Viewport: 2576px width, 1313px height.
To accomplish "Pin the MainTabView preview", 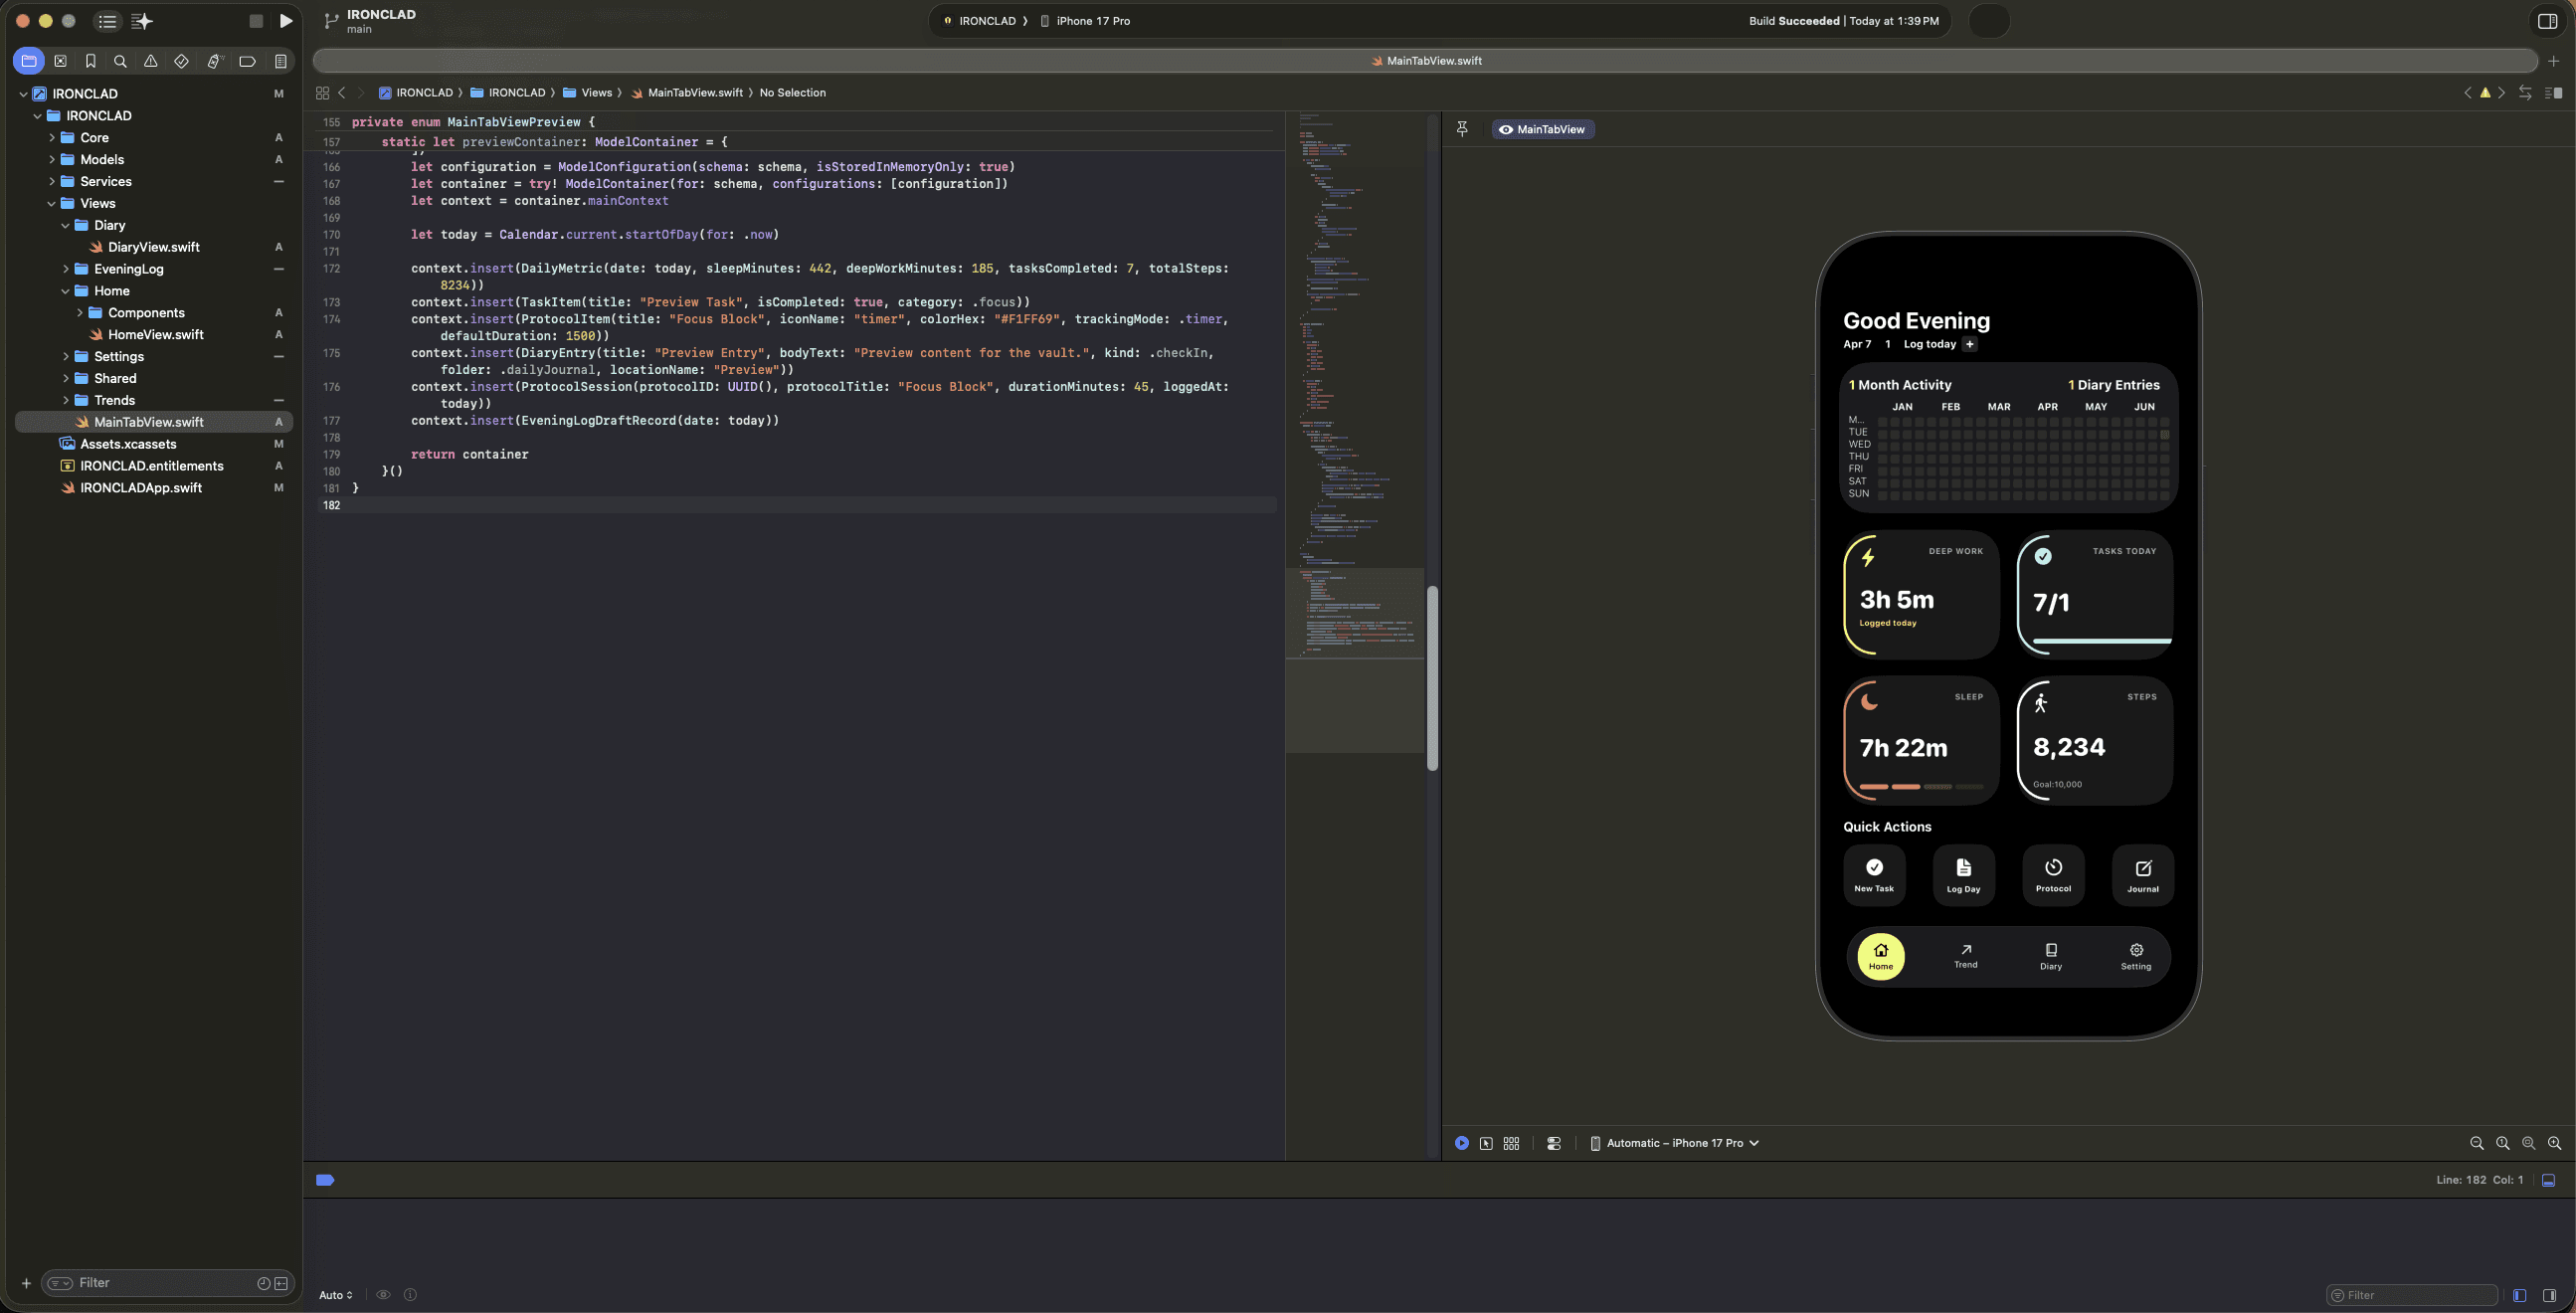I will click(1462, 129).
